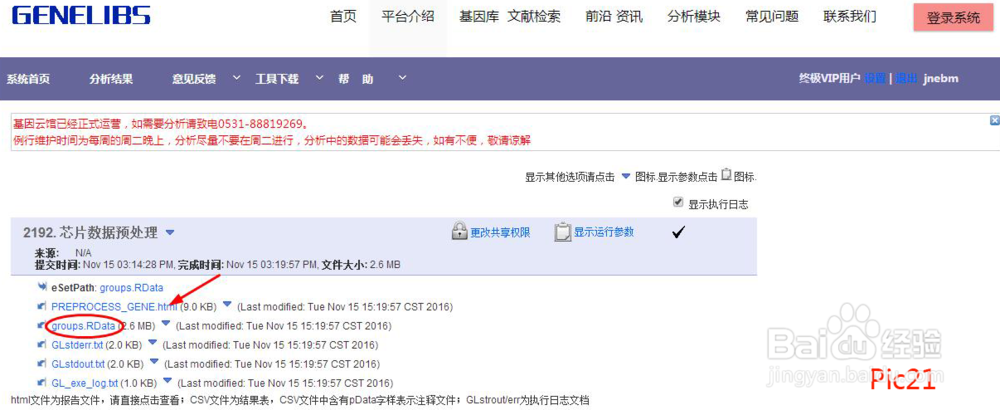This screenshot has height=410, width=1000.
Task: Open the GLstderr.txt file link
Action: tap(77, 346)
